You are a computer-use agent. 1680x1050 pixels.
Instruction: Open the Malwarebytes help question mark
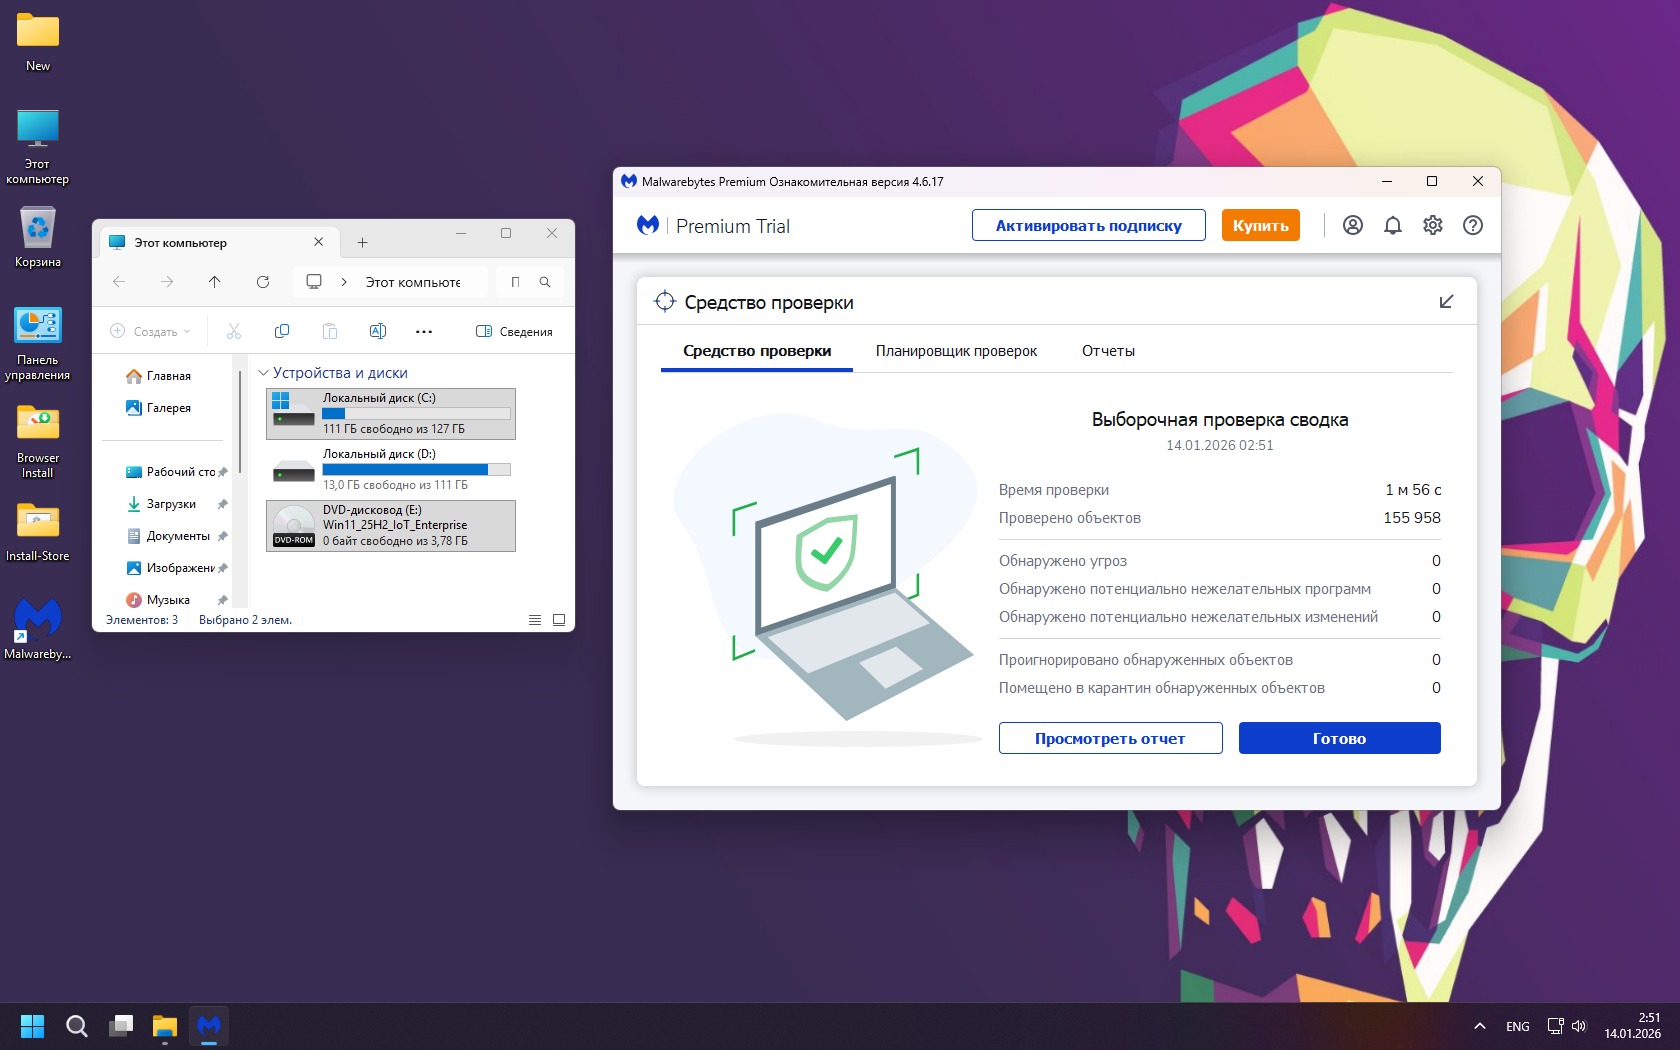[1472, 225]
